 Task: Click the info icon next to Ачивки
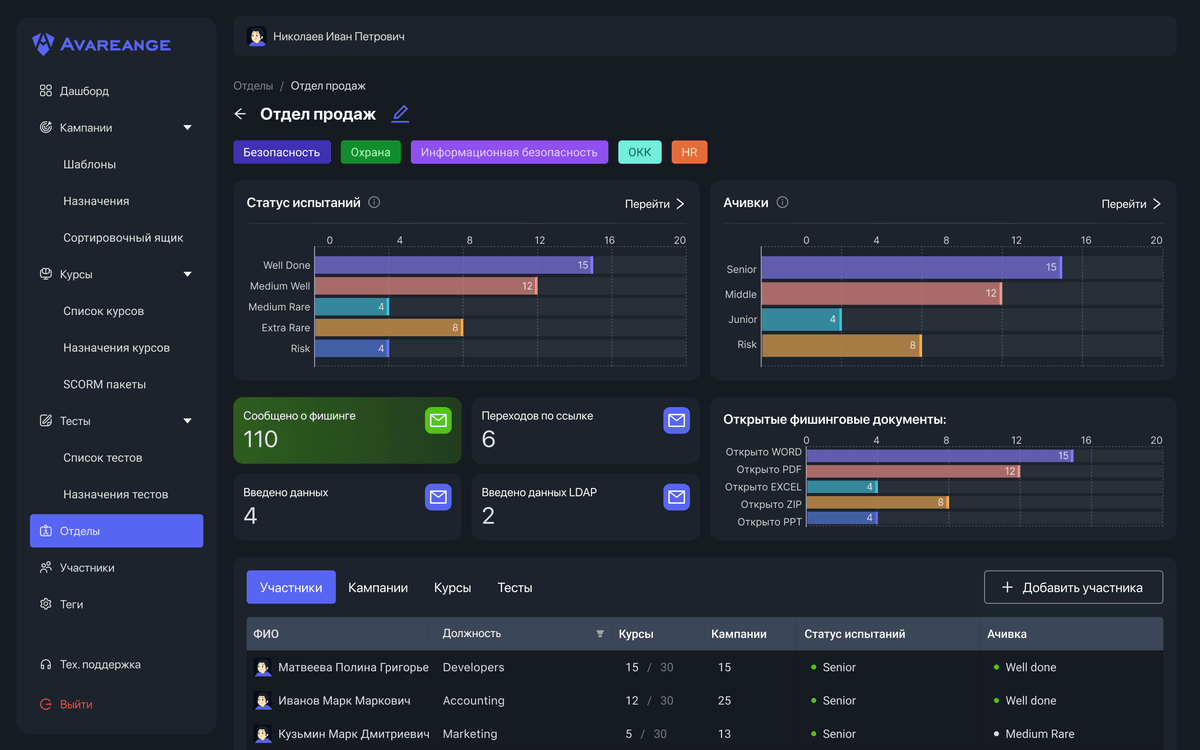[x=782, y=202]
